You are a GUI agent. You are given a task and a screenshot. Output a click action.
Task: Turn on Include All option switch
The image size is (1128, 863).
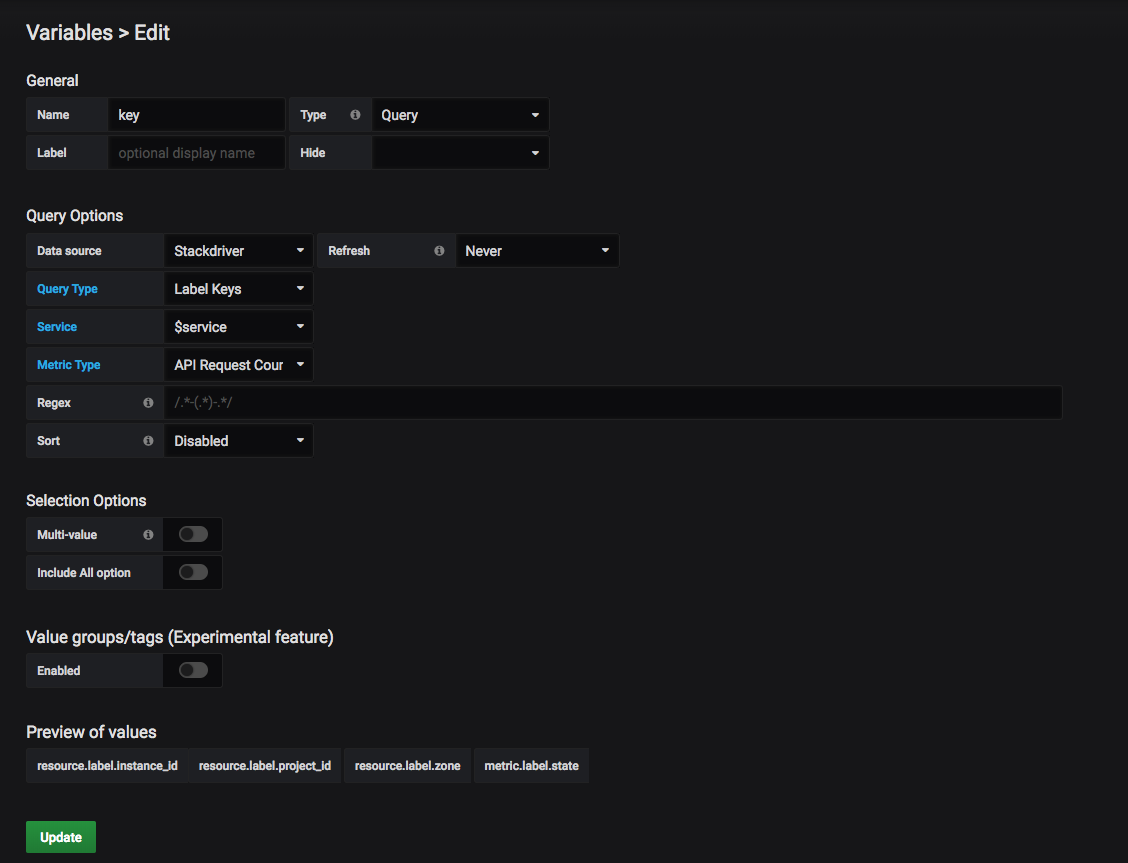pyautogui.click(x=193, y=573)
